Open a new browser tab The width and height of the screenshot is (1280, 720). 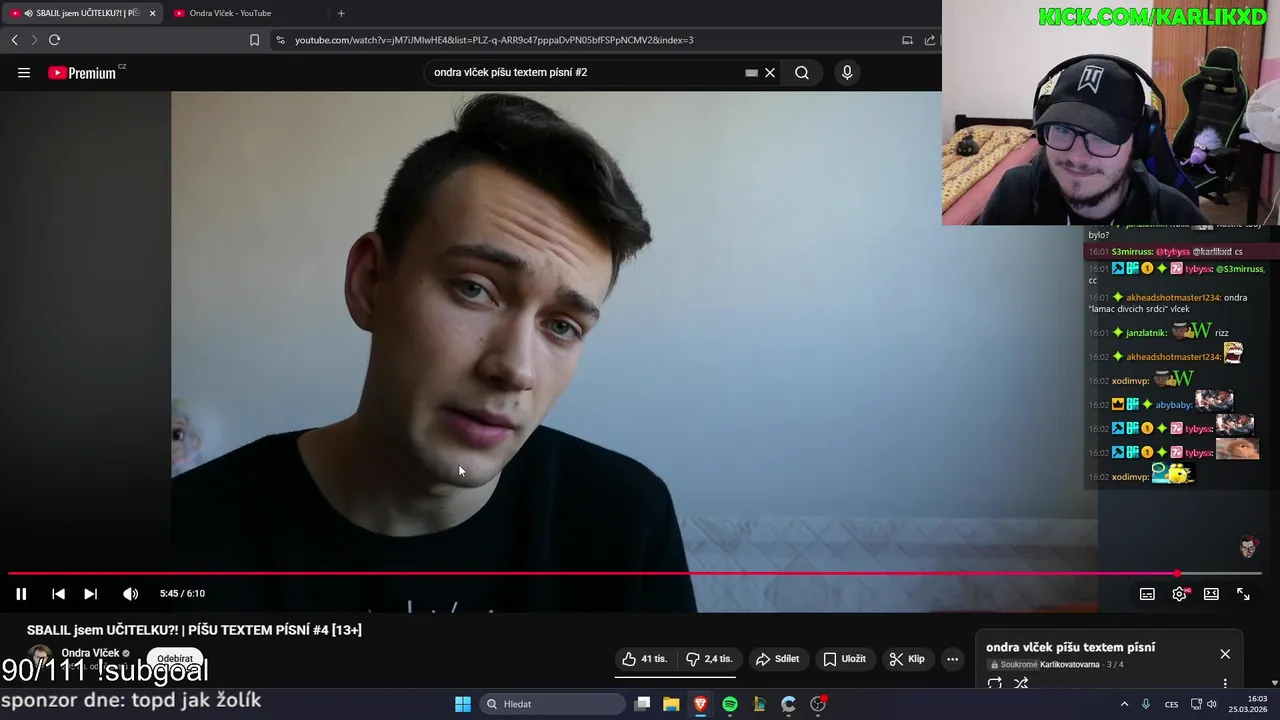[341, 13]
